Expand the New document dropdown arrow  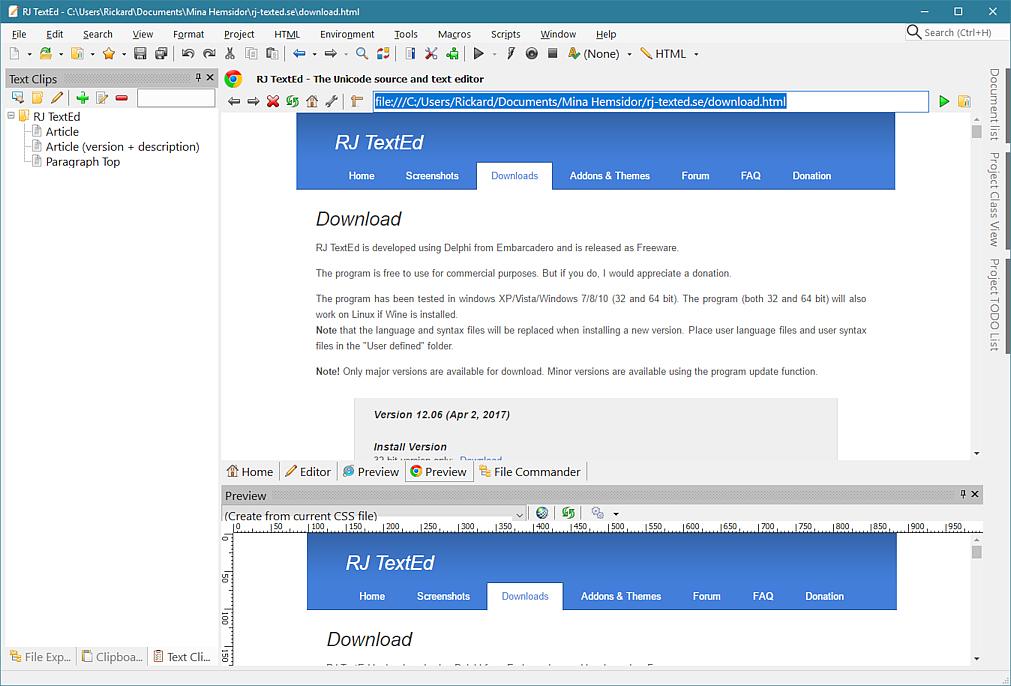click(x=29, y=54)
